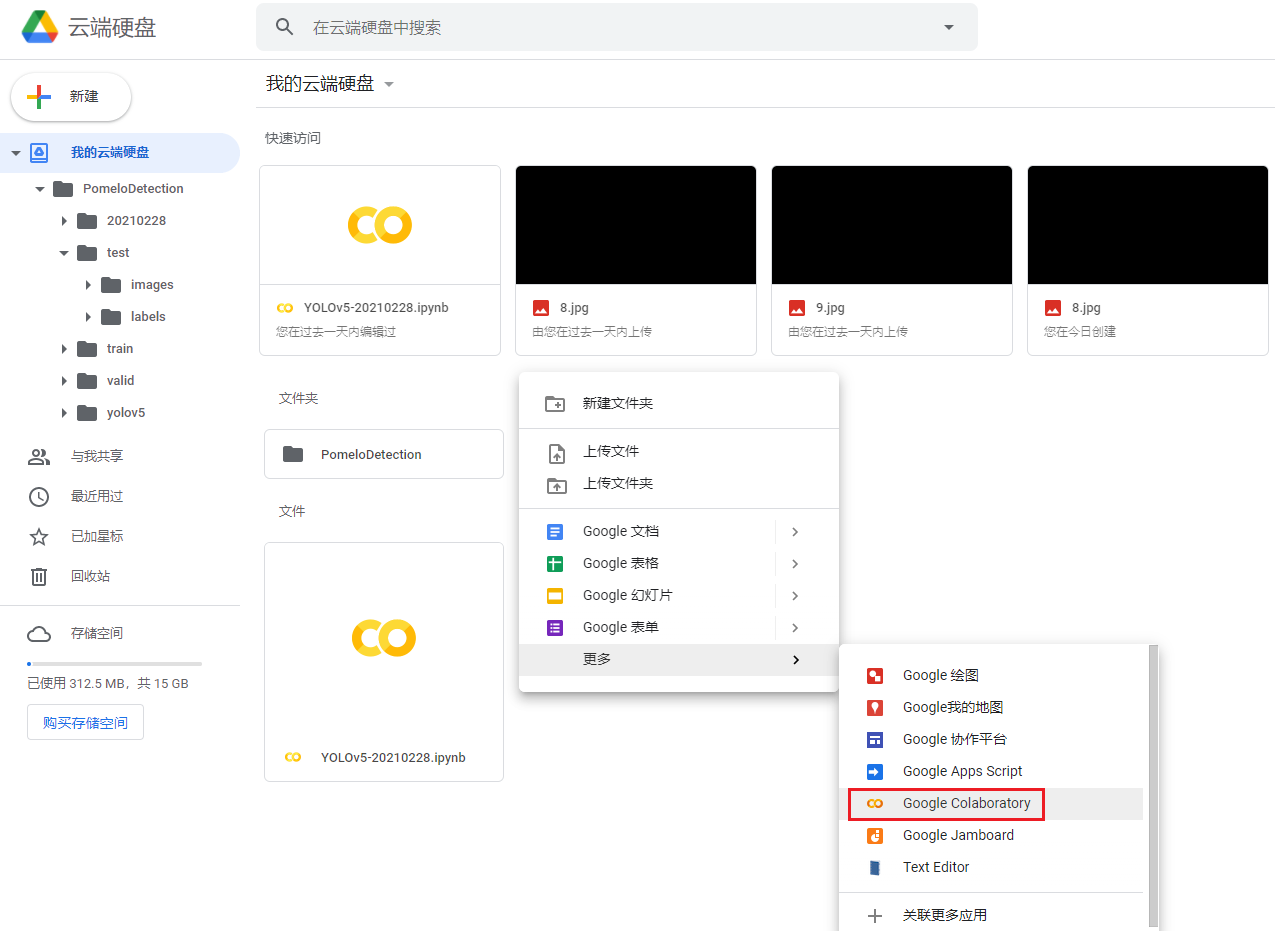
Task: Click the Google 绘图 drawing icon
Action: tap(875, 676)
